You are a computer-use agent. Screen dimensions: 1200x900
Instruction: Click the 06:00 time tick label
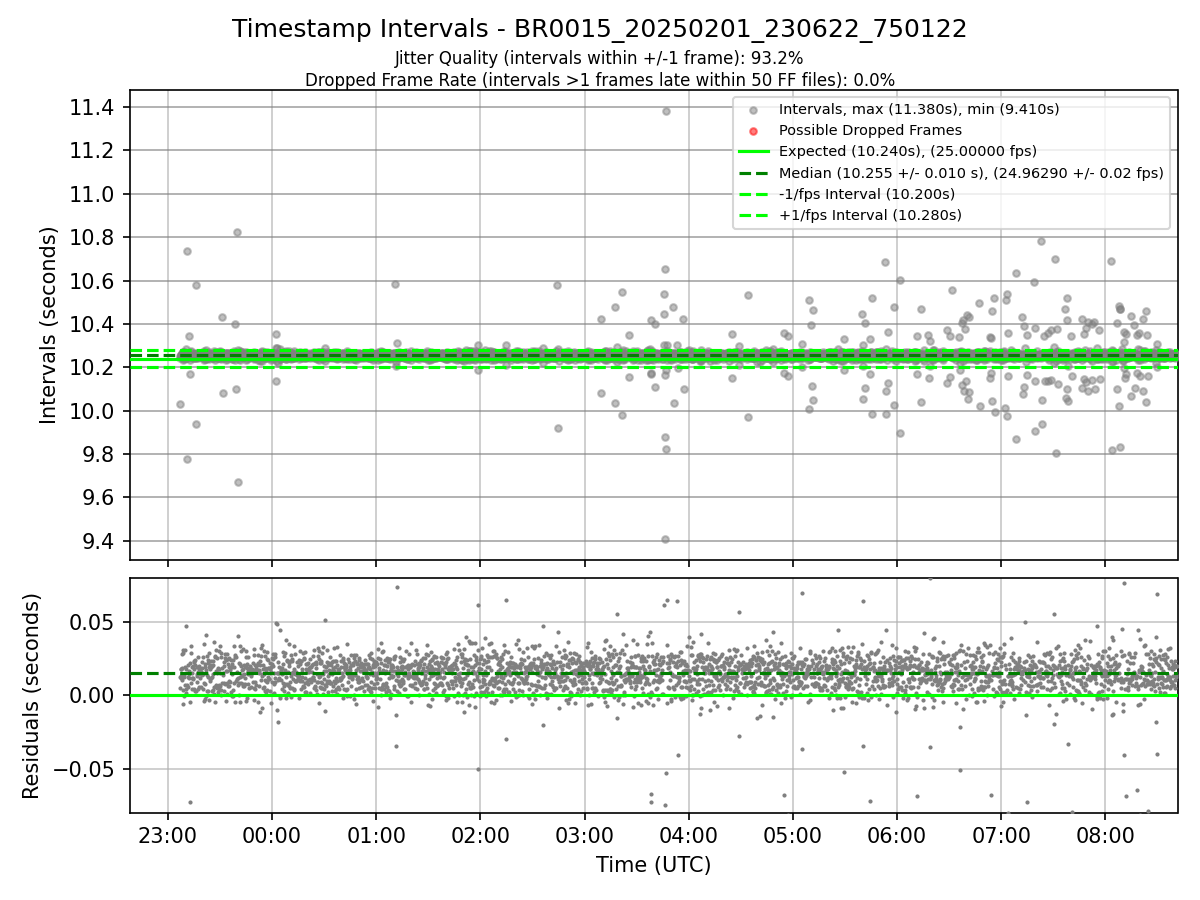897,834
